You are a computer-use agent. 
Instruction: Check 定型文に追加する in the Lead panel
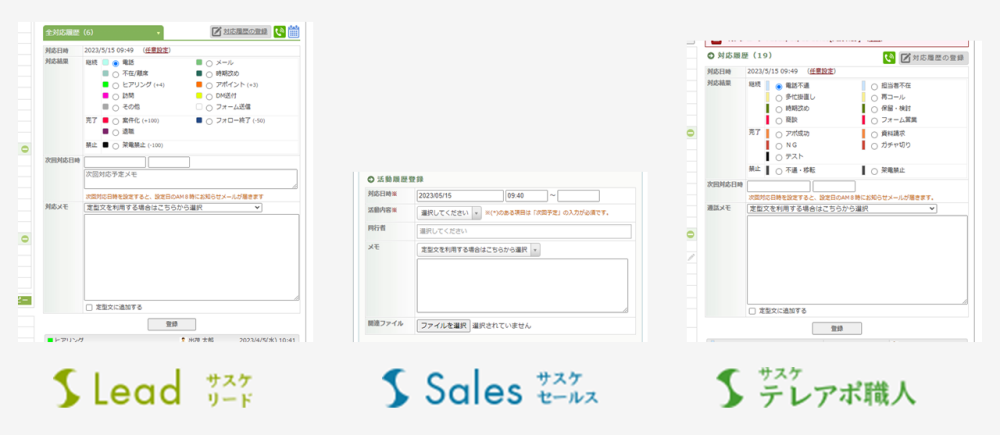[90, 307]
